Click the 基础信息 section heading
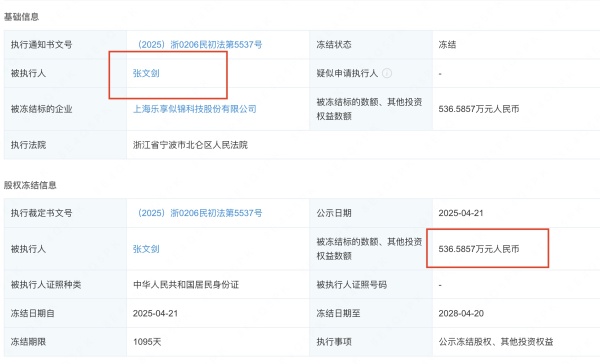Screen dimensions: 600x364 (x=21, y=16)
